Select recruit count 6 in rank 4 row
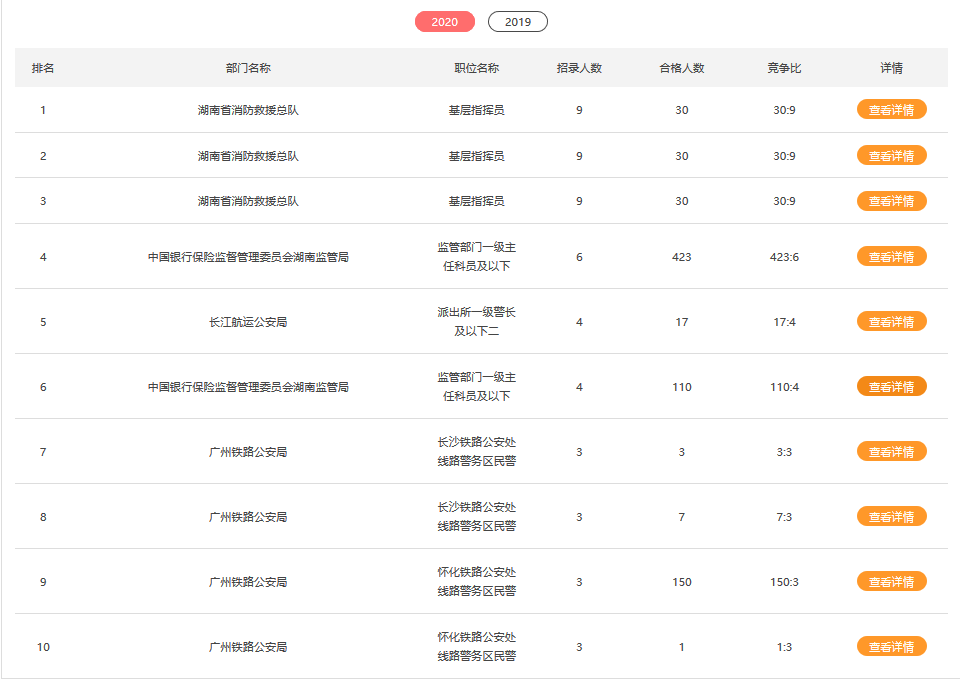 tap(579, 257)
